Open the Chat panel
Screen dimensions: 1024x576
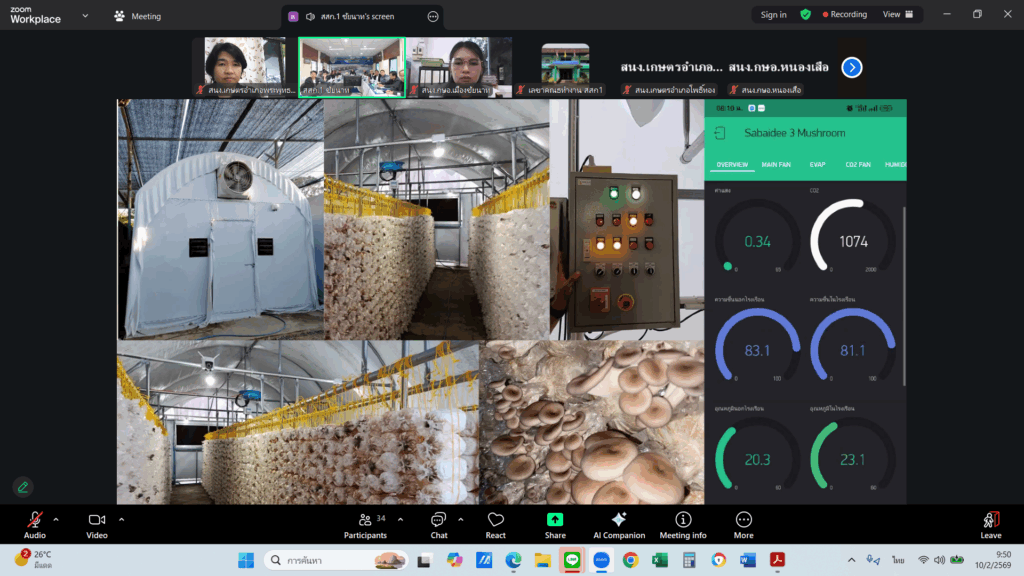(x=438, y=520)
